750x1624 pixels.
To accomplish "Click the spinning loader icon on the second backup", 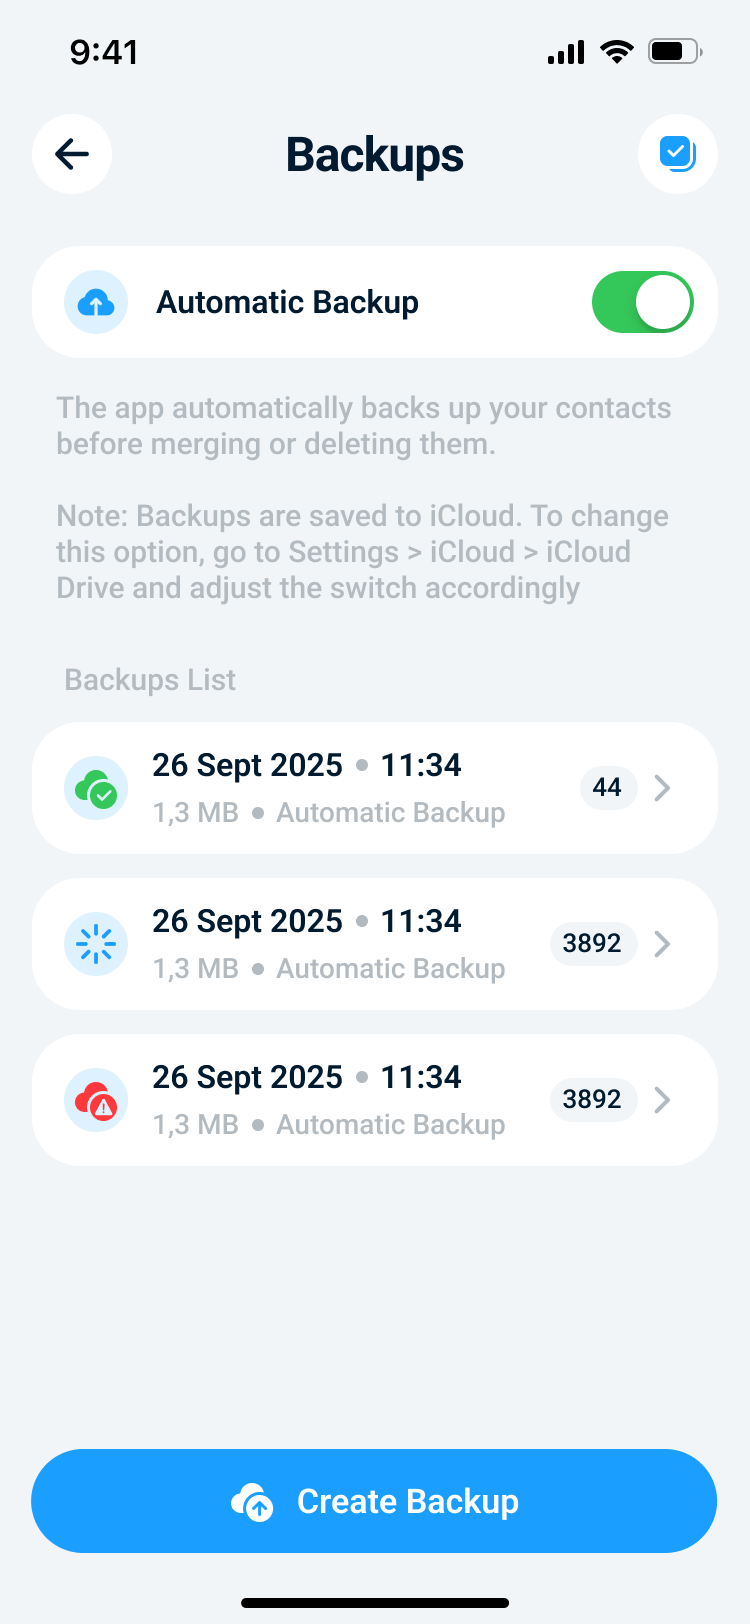I will pos(96,944).
